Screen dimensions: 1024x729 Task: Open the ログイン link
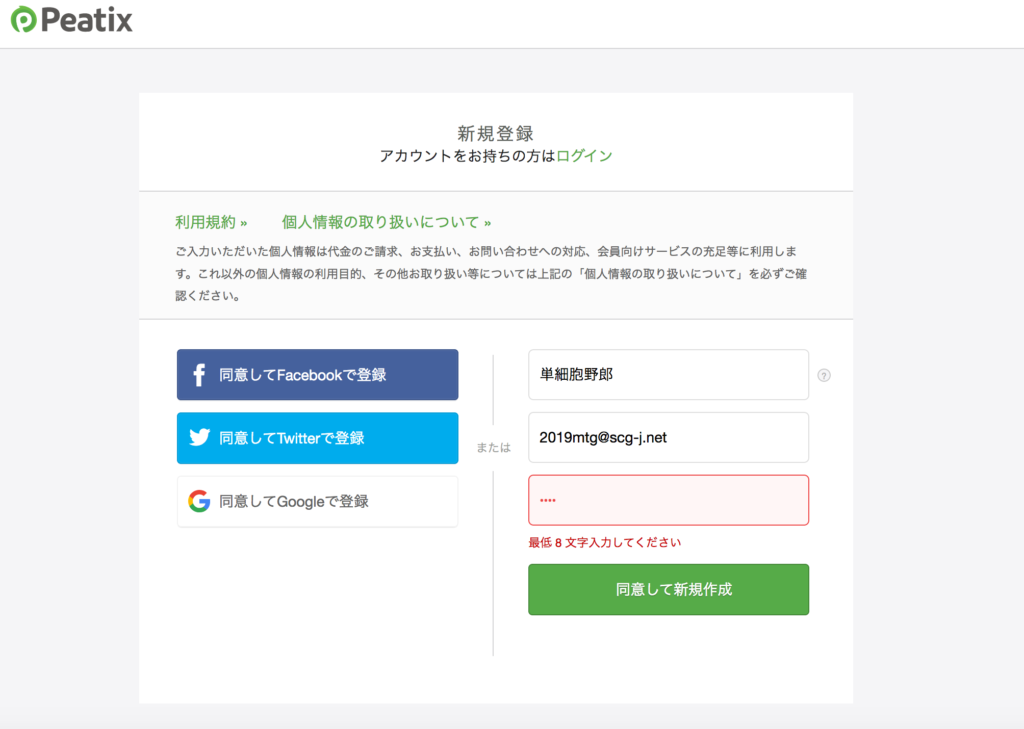(584, 155)
